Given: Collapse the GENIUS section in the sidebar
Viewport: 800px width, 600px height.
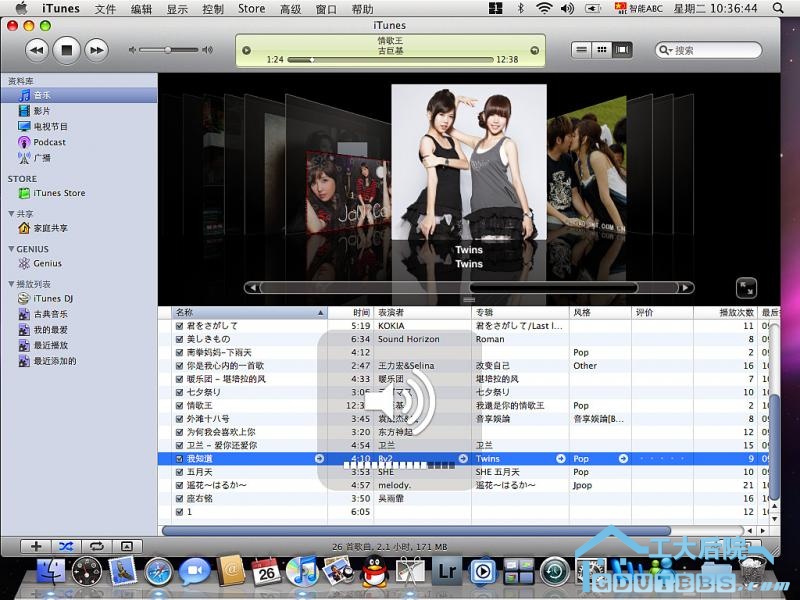Looking at the screenshot, I should (11, 249).
